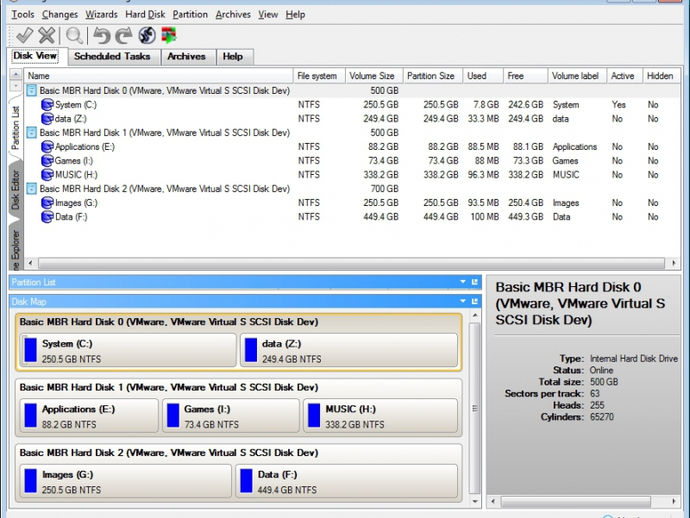Image resolution: width=690 pixels, height=518 pixels.
Task: Click the up arrow above side tabs
Action: point(15,74)
